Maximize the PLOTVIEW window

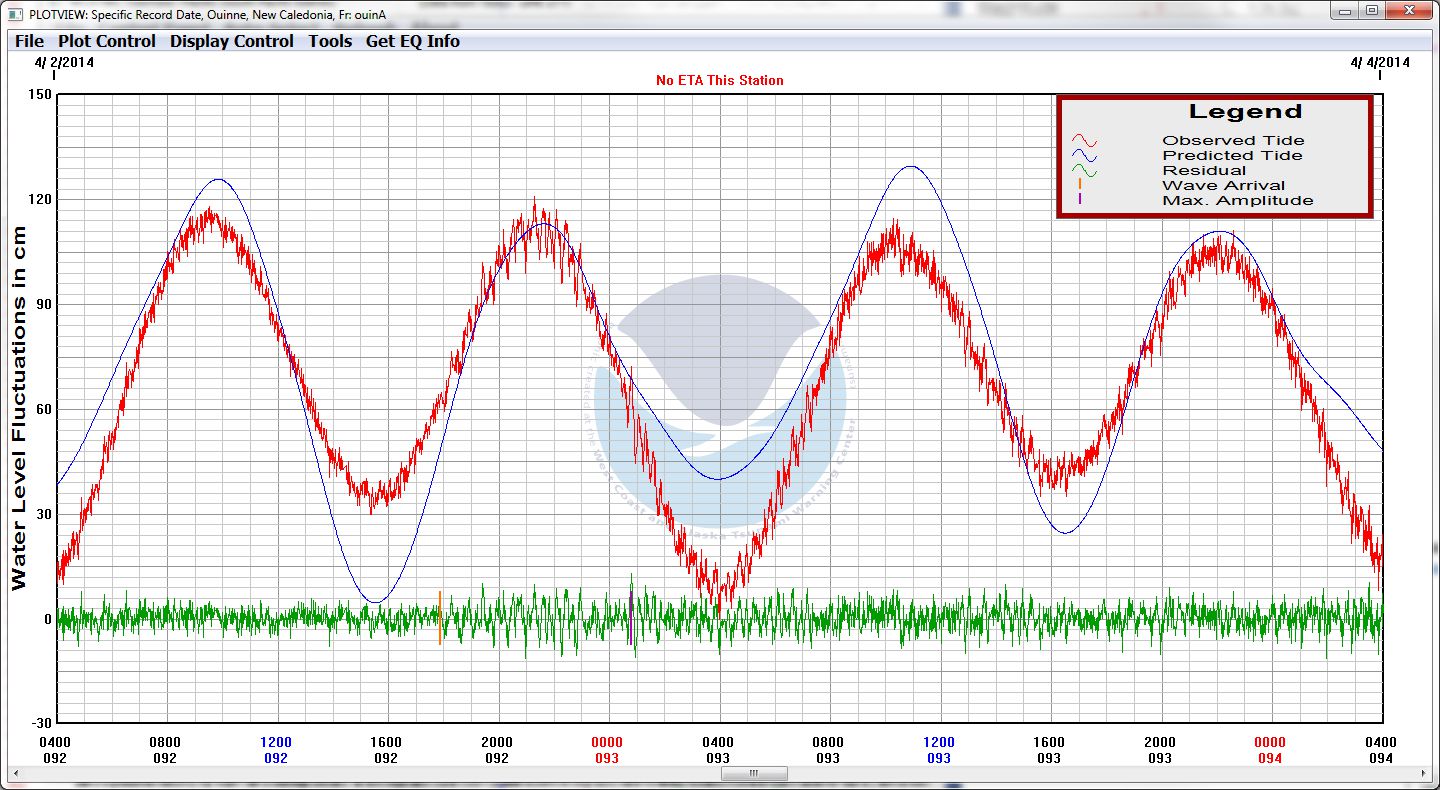coord(1372,11)
